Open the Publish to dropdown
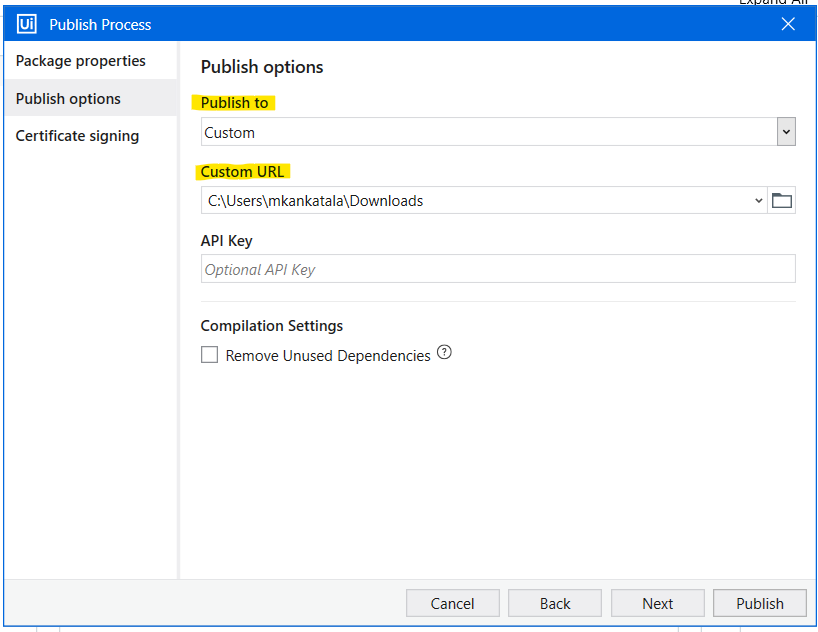 pos(786,132)
